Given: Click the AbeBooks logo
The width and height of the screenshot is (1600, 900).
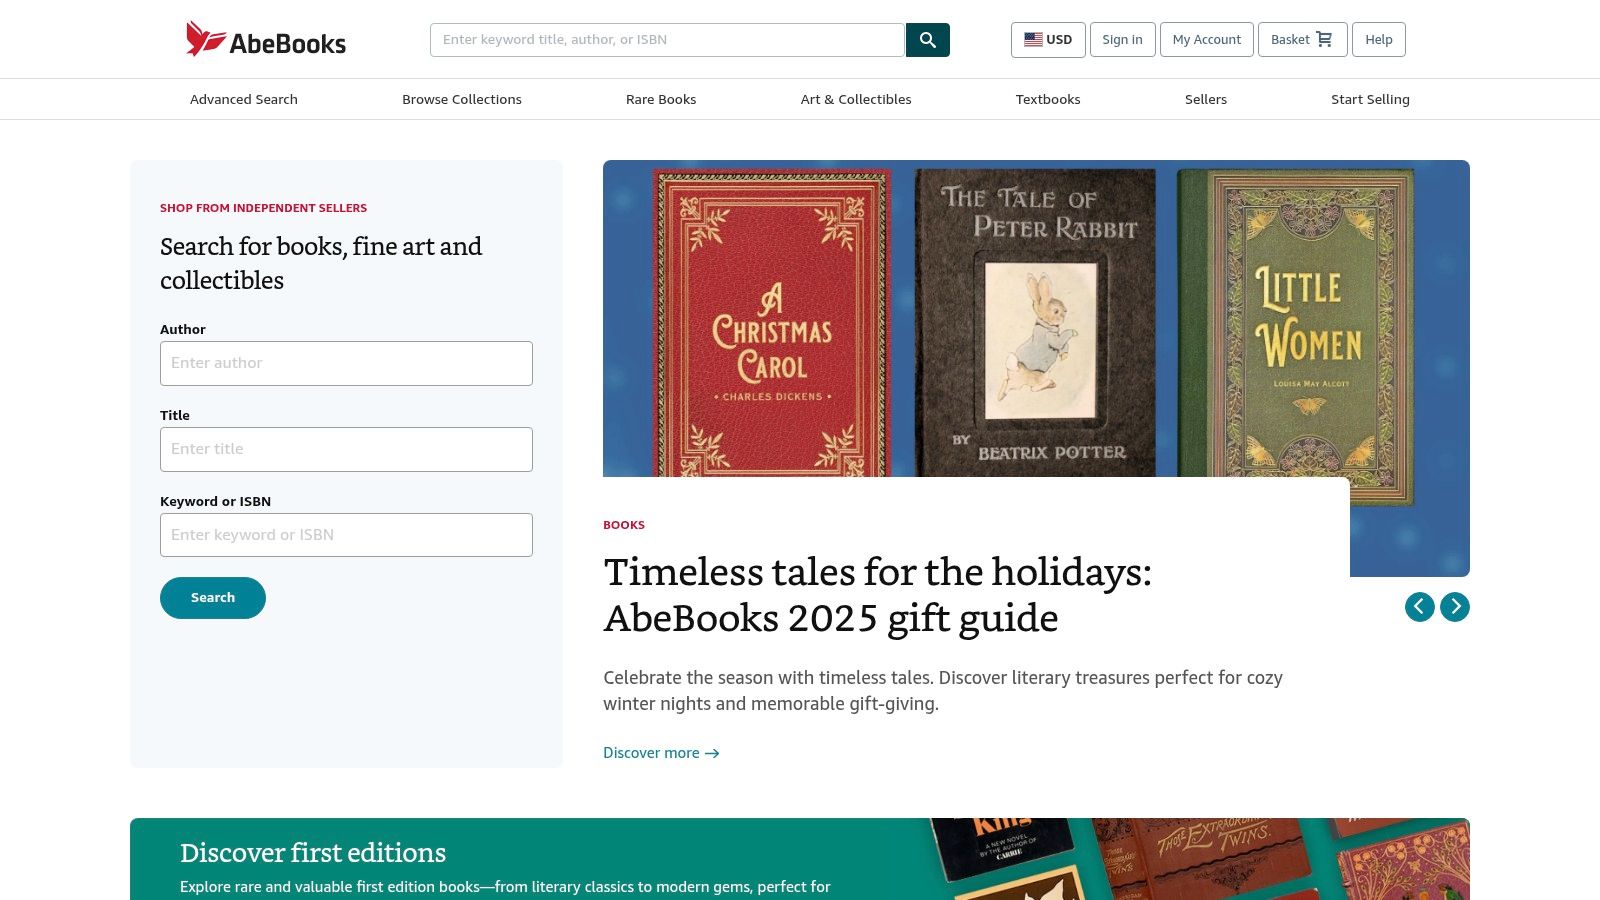Looking at the screenshot, I should 265,39.
